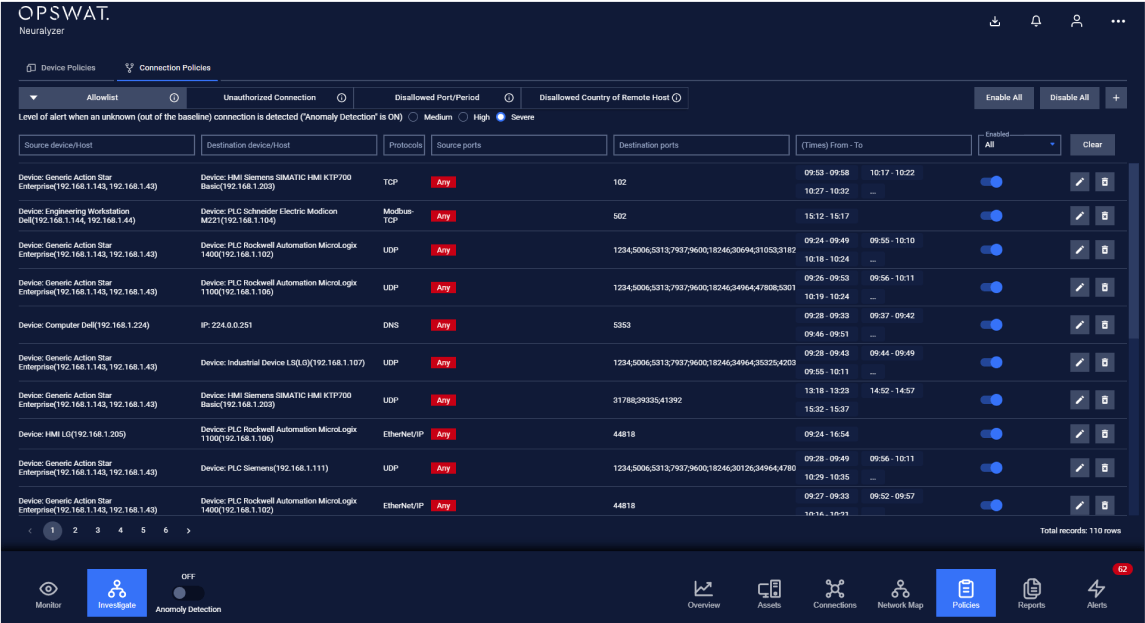
Task: Select the Medium alert level
Action: tap(414, 117)
